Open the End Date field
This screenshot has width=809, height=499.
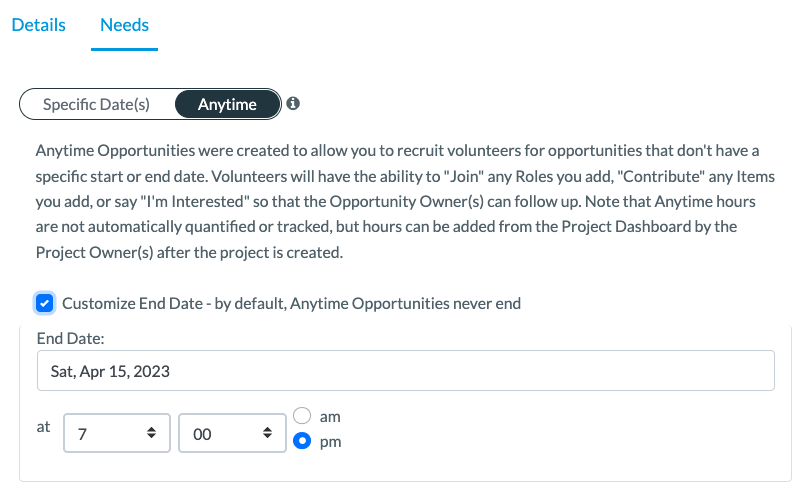tap(406, 371)
